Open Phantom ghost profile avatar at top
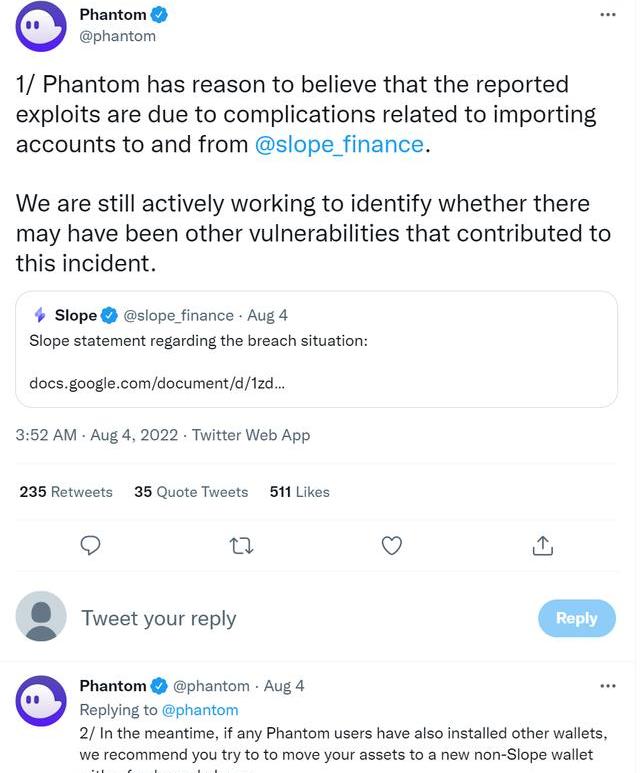Viewport: 640px width, 773px height. tap(41, 26)
